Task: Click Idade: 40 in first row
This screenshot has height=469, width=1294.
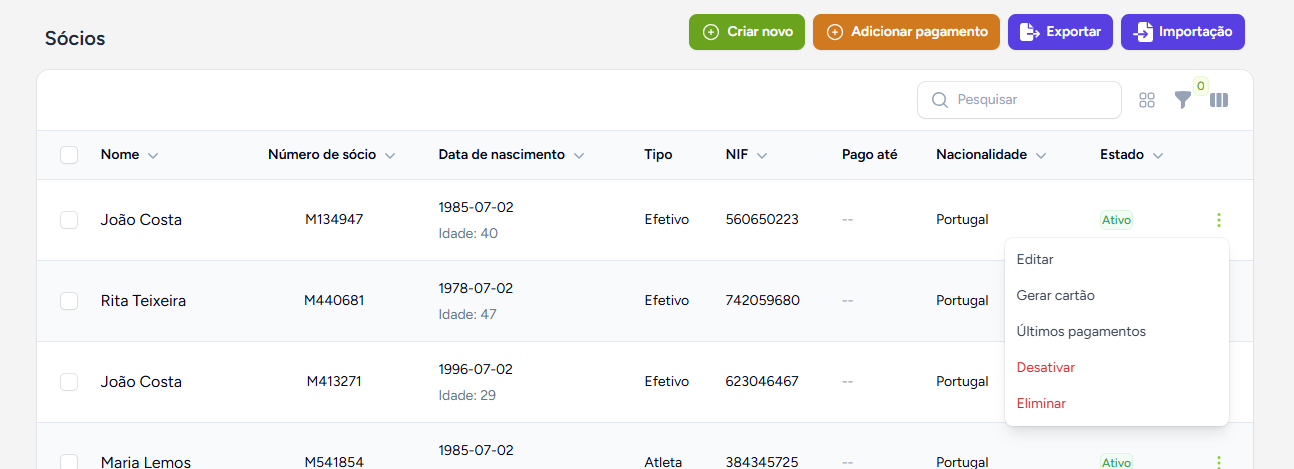Action: [x=468, y=234]
